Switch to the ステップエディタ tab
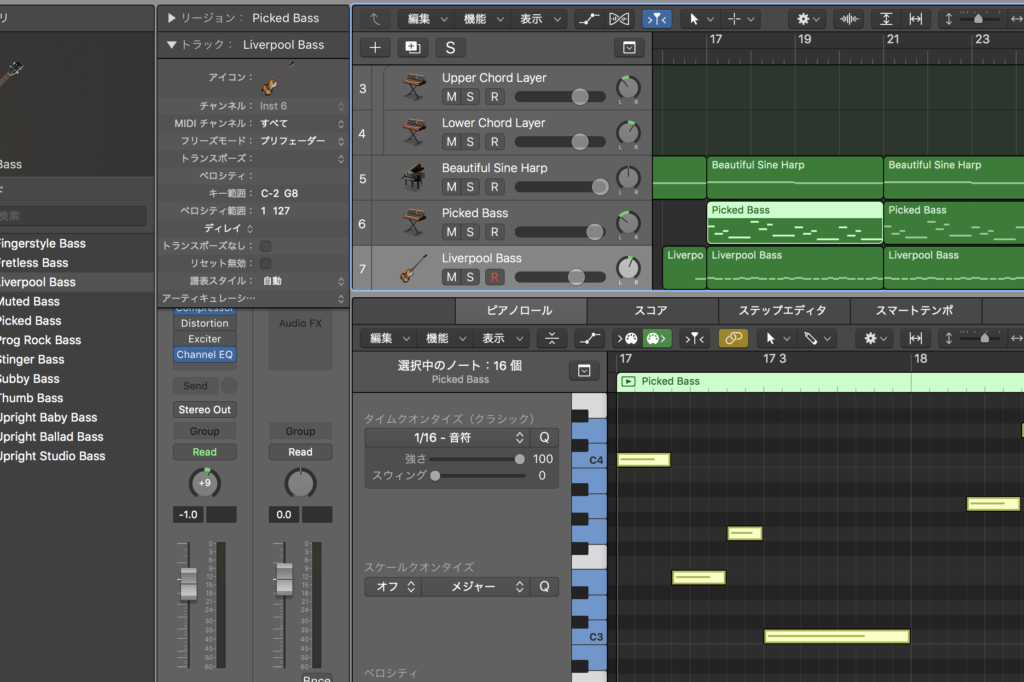Screen dimensions: 1024x682 tap(783, 310)
